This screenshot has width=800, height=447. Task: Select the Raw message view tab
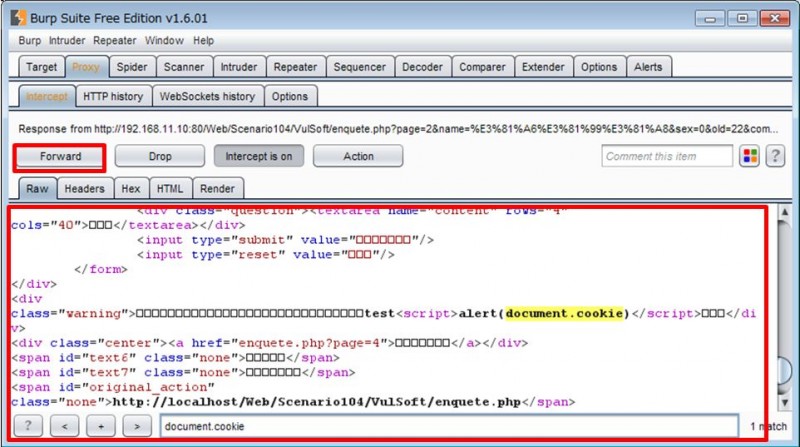click(x=37, y=189)
